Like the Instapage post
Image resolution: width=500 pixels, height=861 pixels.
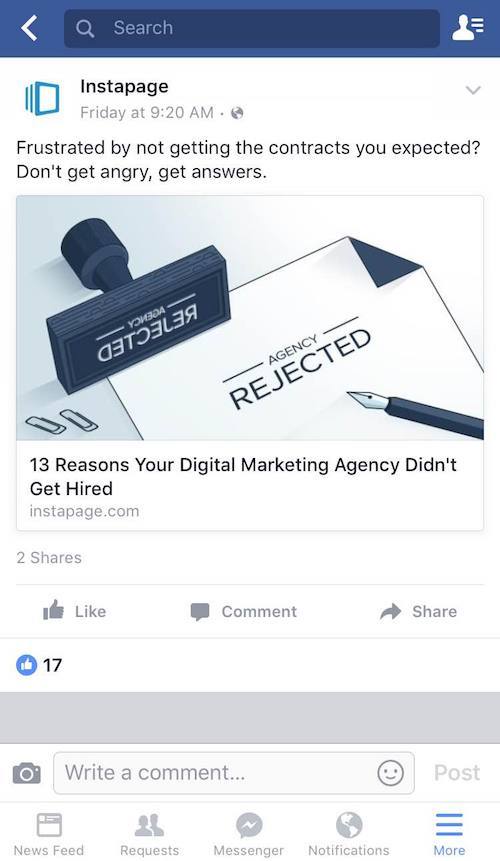click(x=75, y=611)
